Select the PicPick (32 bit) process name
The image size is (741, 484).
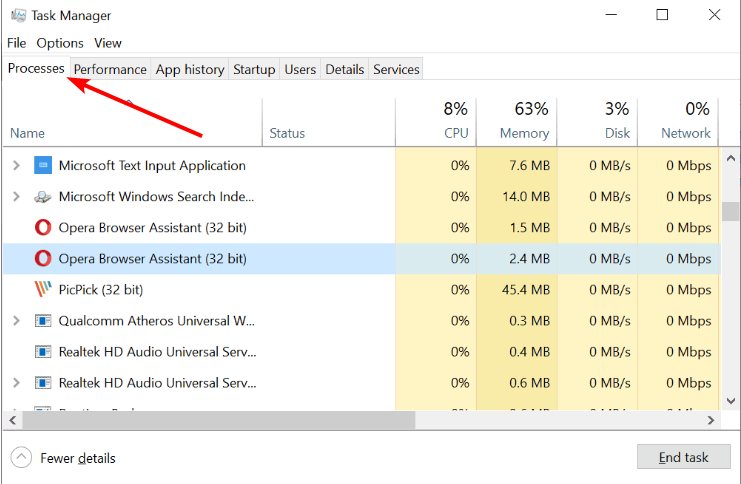(101, 290)
